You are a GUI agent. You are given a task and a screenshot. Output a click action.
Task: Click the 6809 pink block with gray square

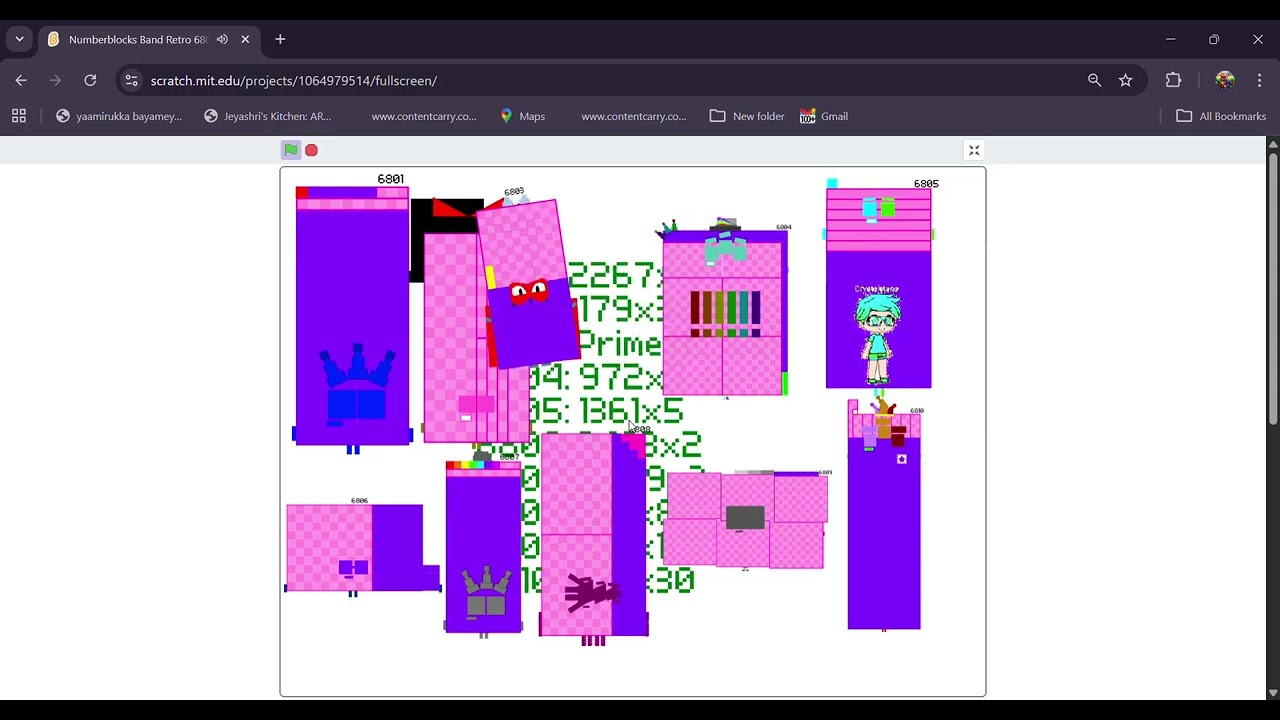click(745, 519)
